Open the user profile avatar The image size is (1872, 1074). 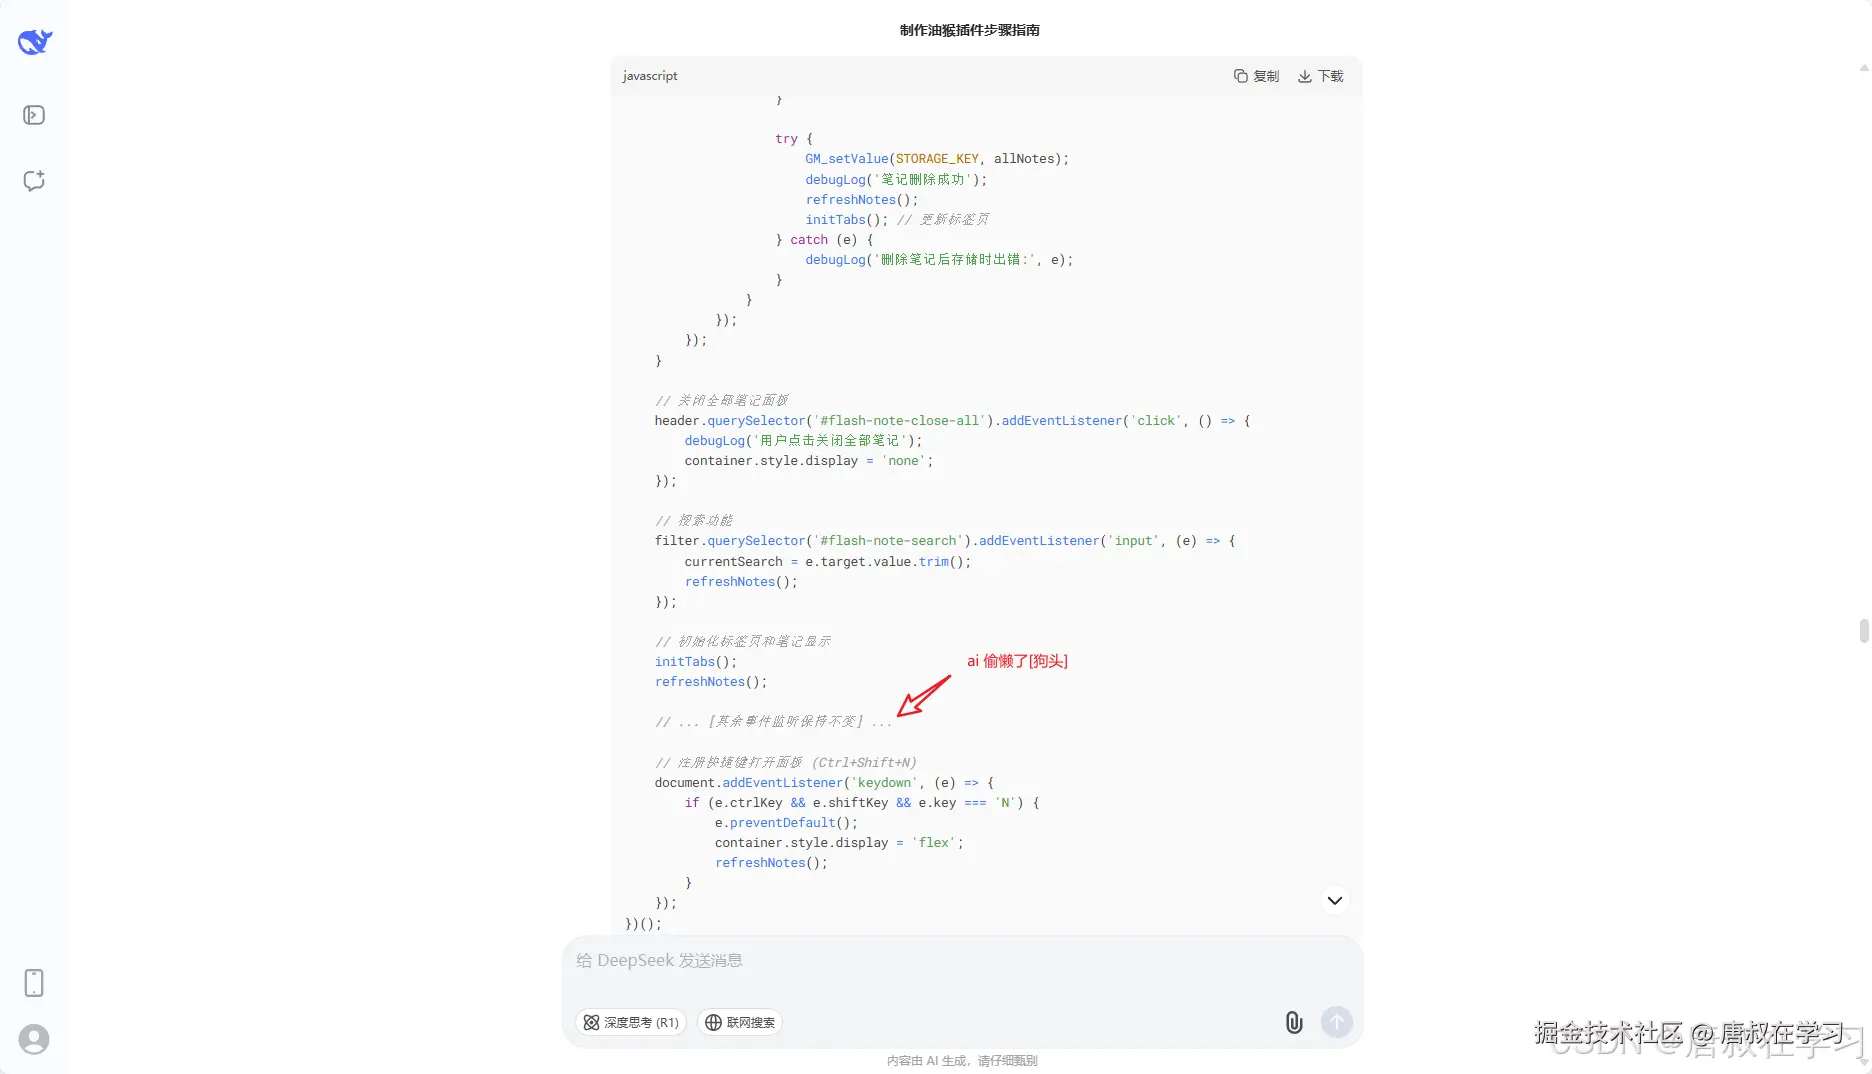tap(34, 1040)
